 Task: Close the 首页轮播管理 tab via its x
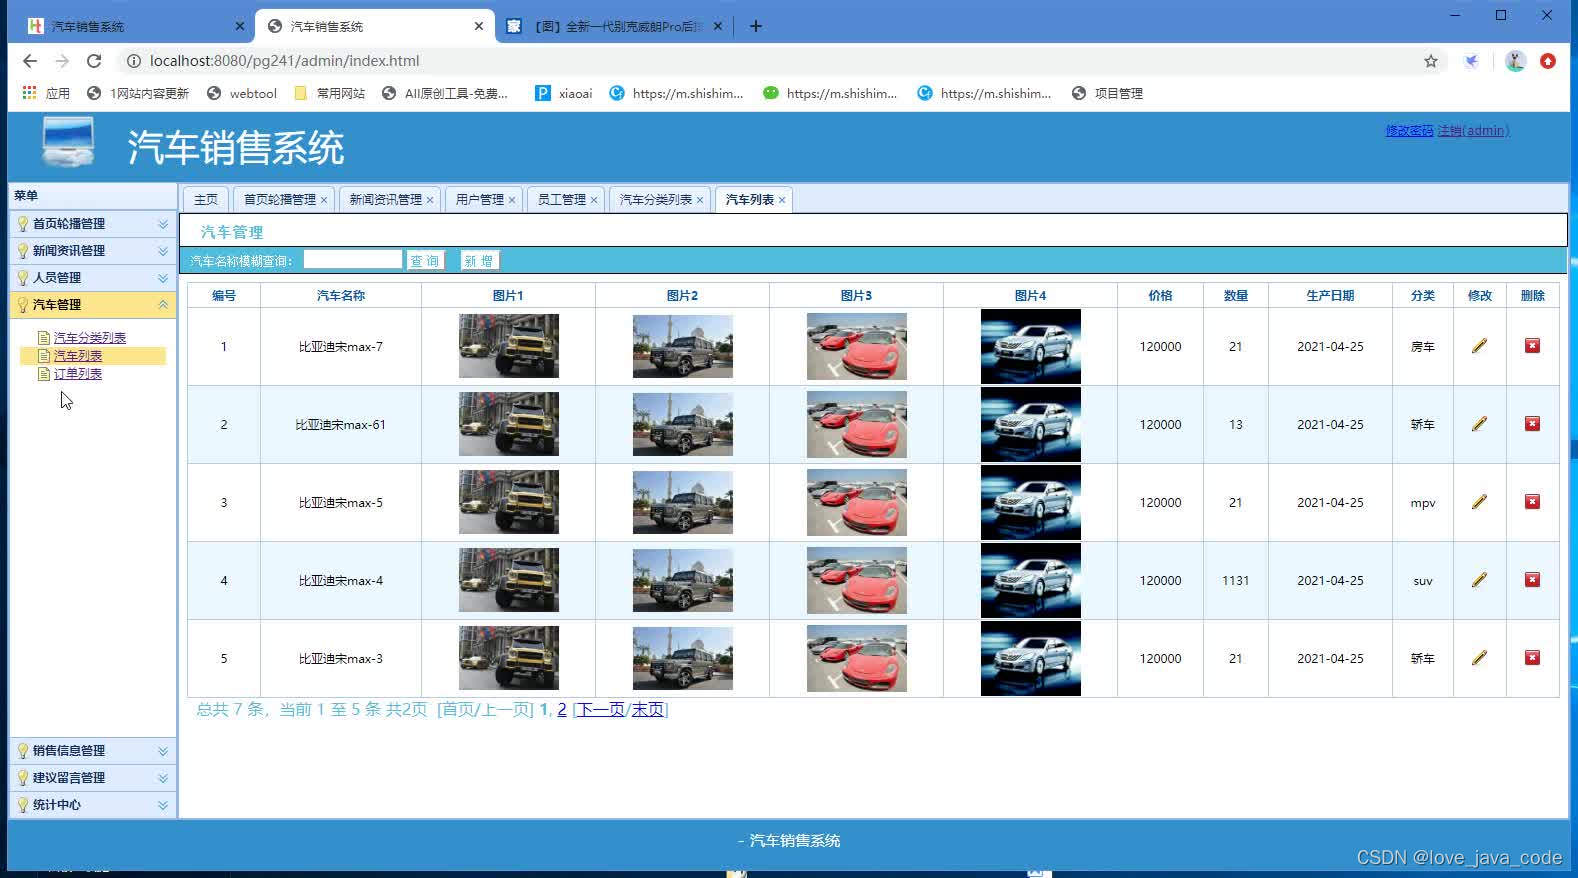tap(324, 200)
